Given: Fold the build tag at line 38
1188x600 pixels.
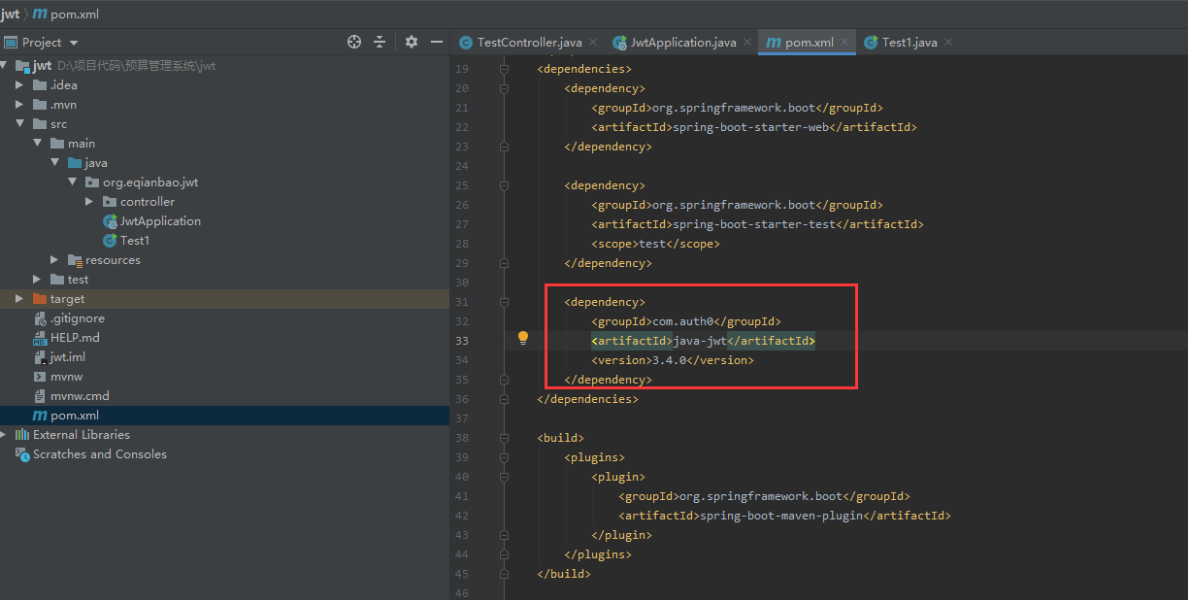Looking at the screenshot, I should click(x=504, y=438).
